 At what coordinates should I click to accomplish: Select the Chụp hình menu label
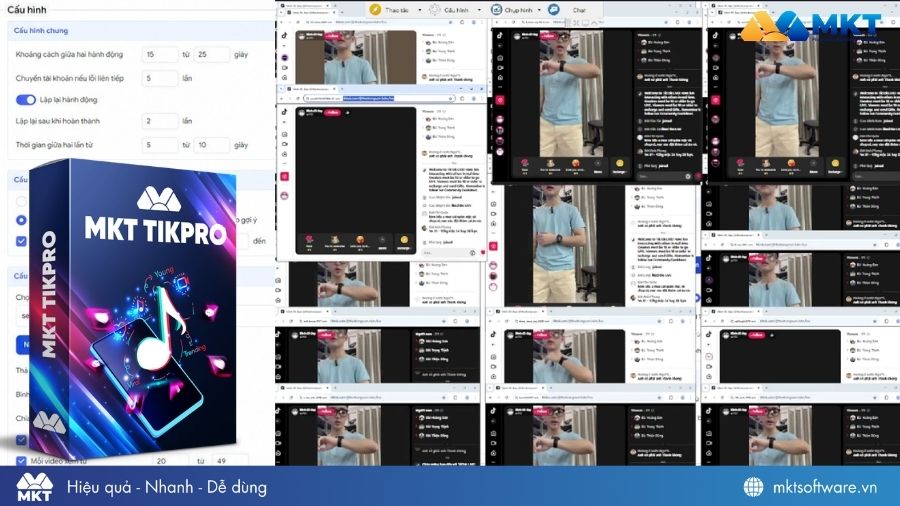(x=518, y=10)
